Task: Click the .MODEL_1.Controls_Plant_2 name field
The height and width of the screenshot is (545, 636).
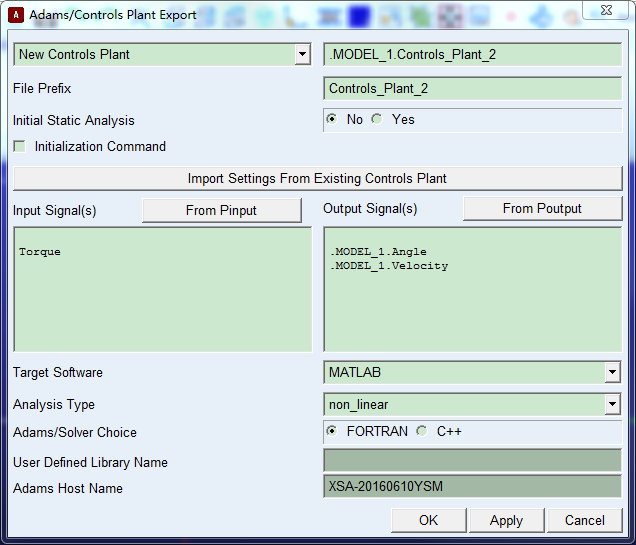Action: tap(472, 55)
